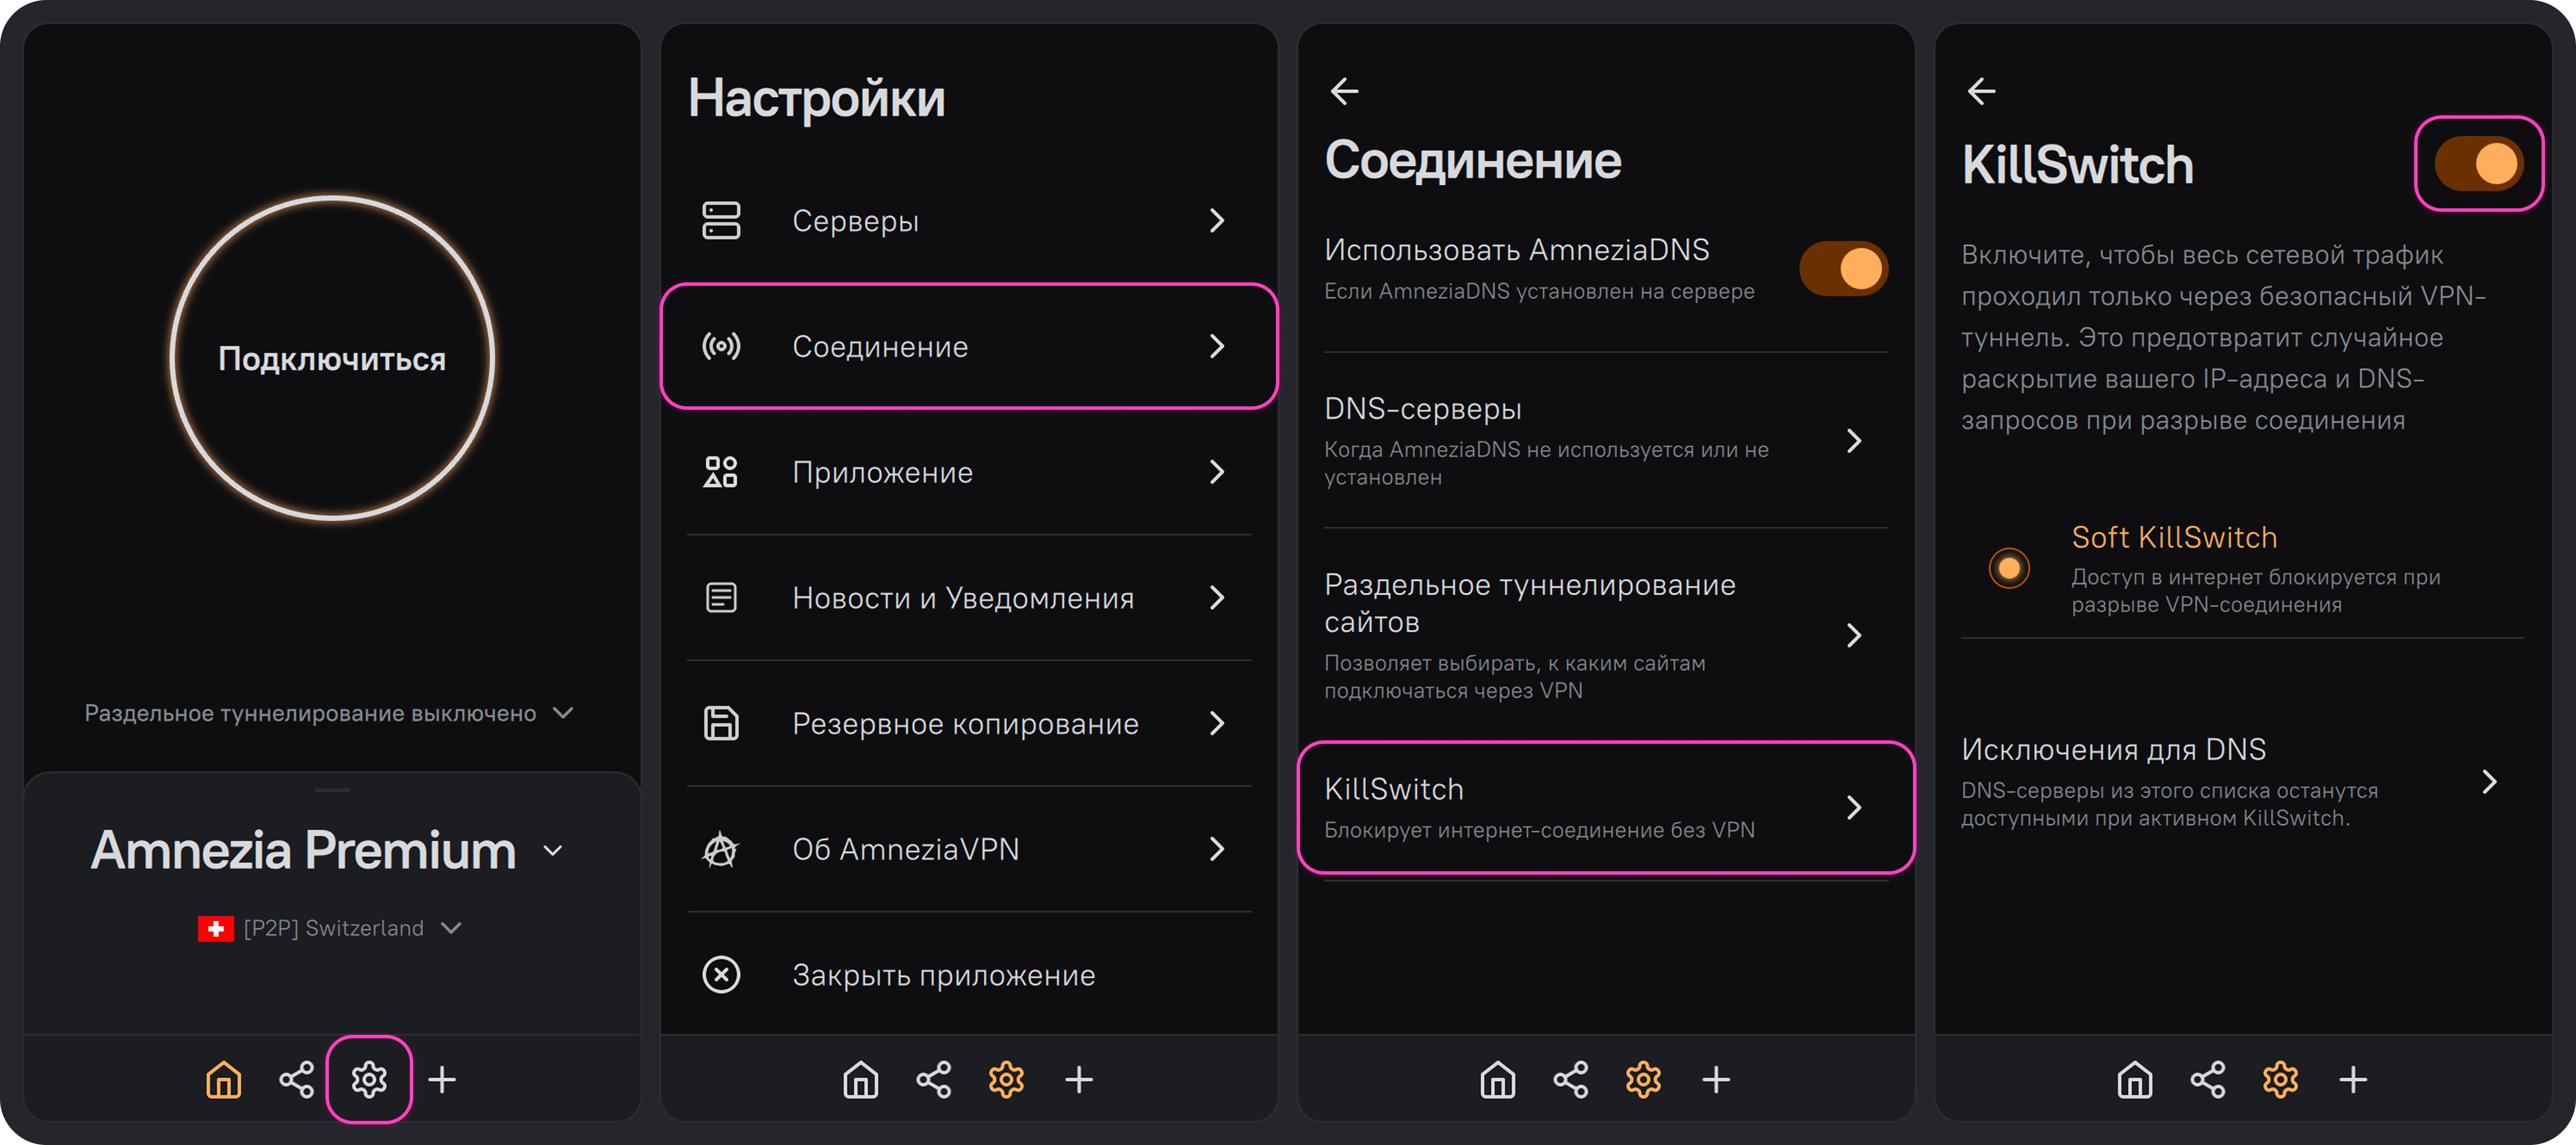Viewport: 2576px width, 1145px height.
Task: Click the Новости и Уведомления news icon
Action: coord(721,598)
